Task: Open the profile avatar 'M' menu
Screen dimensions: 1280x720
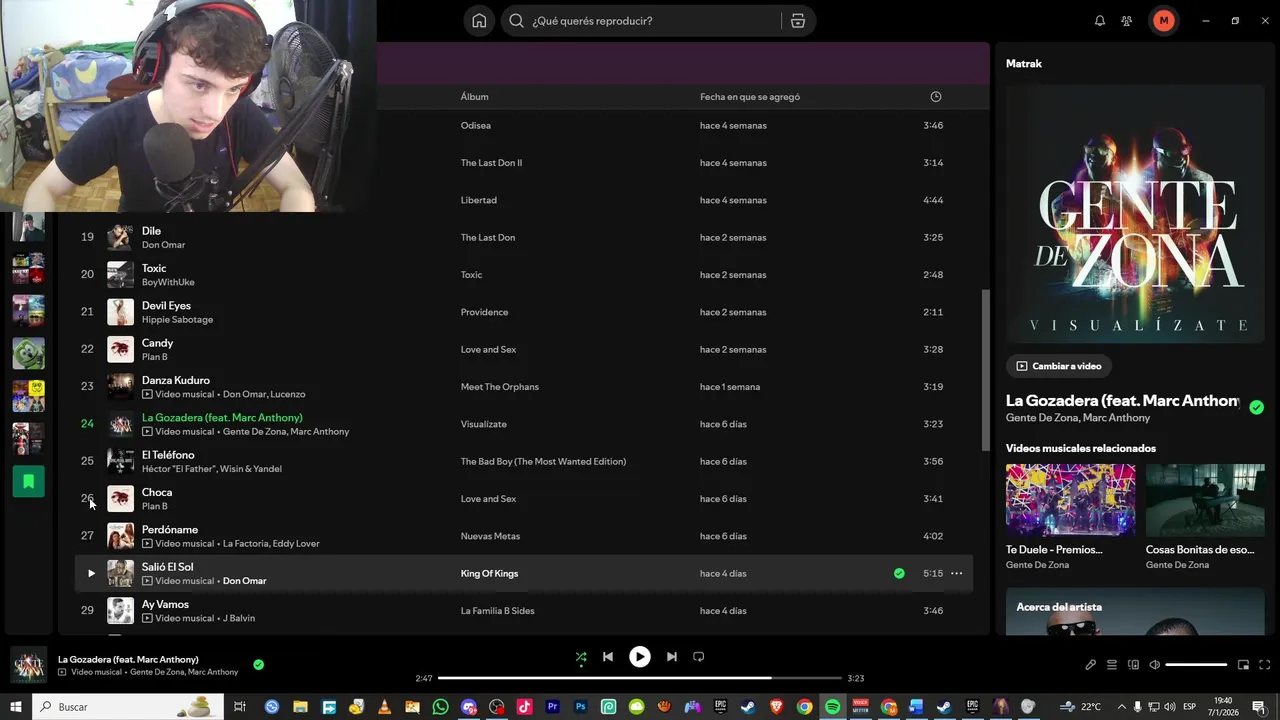Action: (x=1163, y=21)
